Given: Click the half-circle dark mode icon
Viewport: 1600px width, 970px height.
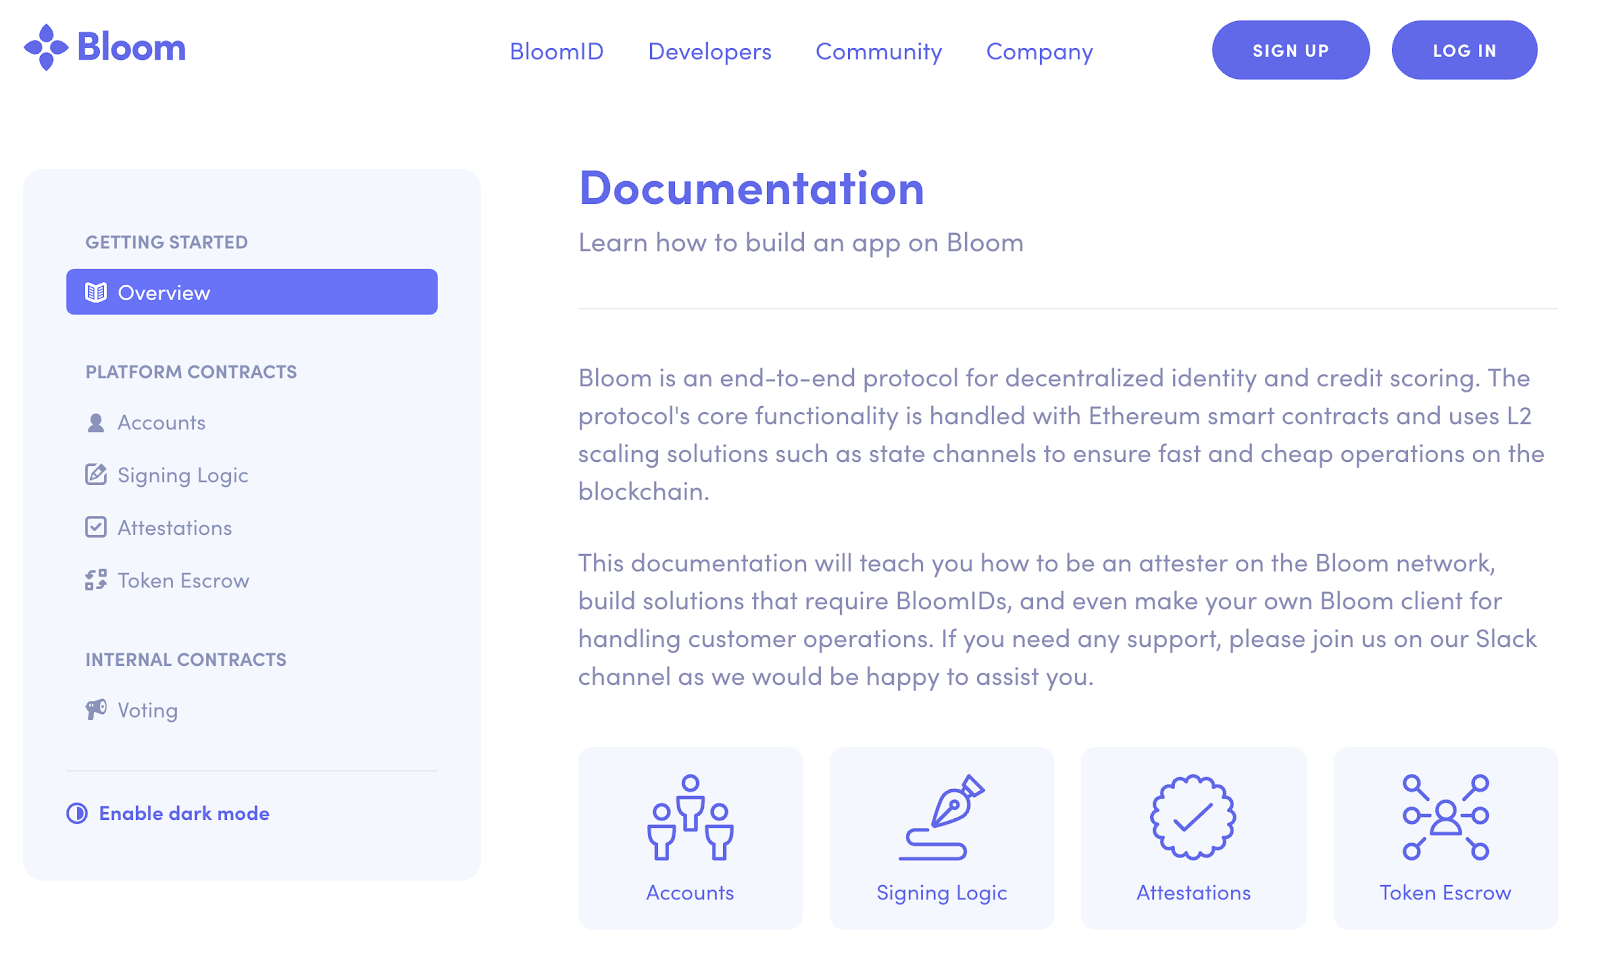Looking at the screenshot, I should pyautogui.click(x=77, y=813).
